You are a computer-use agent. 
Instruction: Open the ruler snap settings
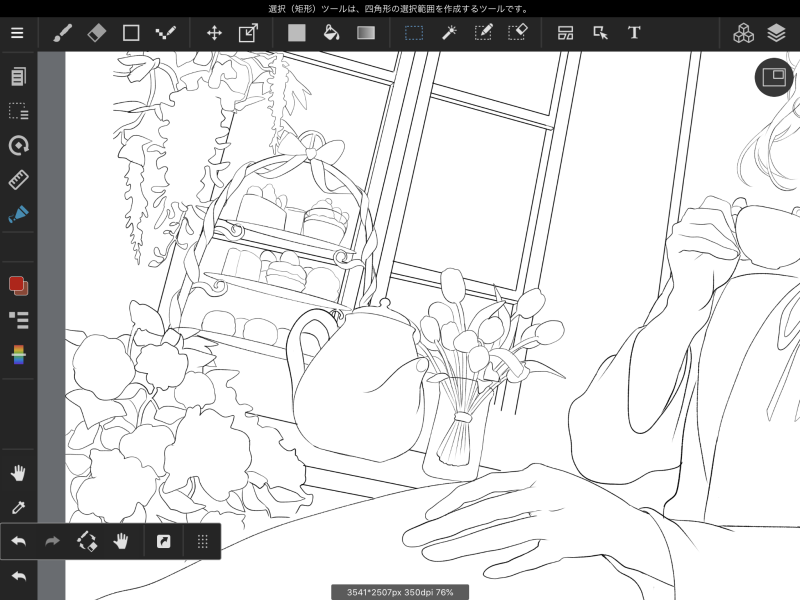(18, 180)
